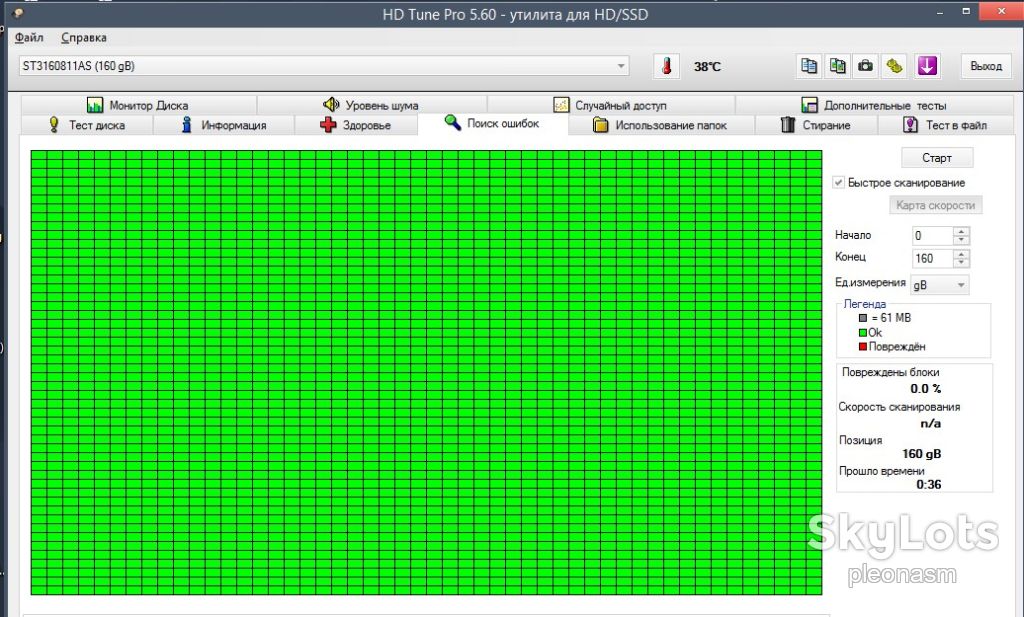
Task: Increase the Конец value
Action: click(961, 254)
